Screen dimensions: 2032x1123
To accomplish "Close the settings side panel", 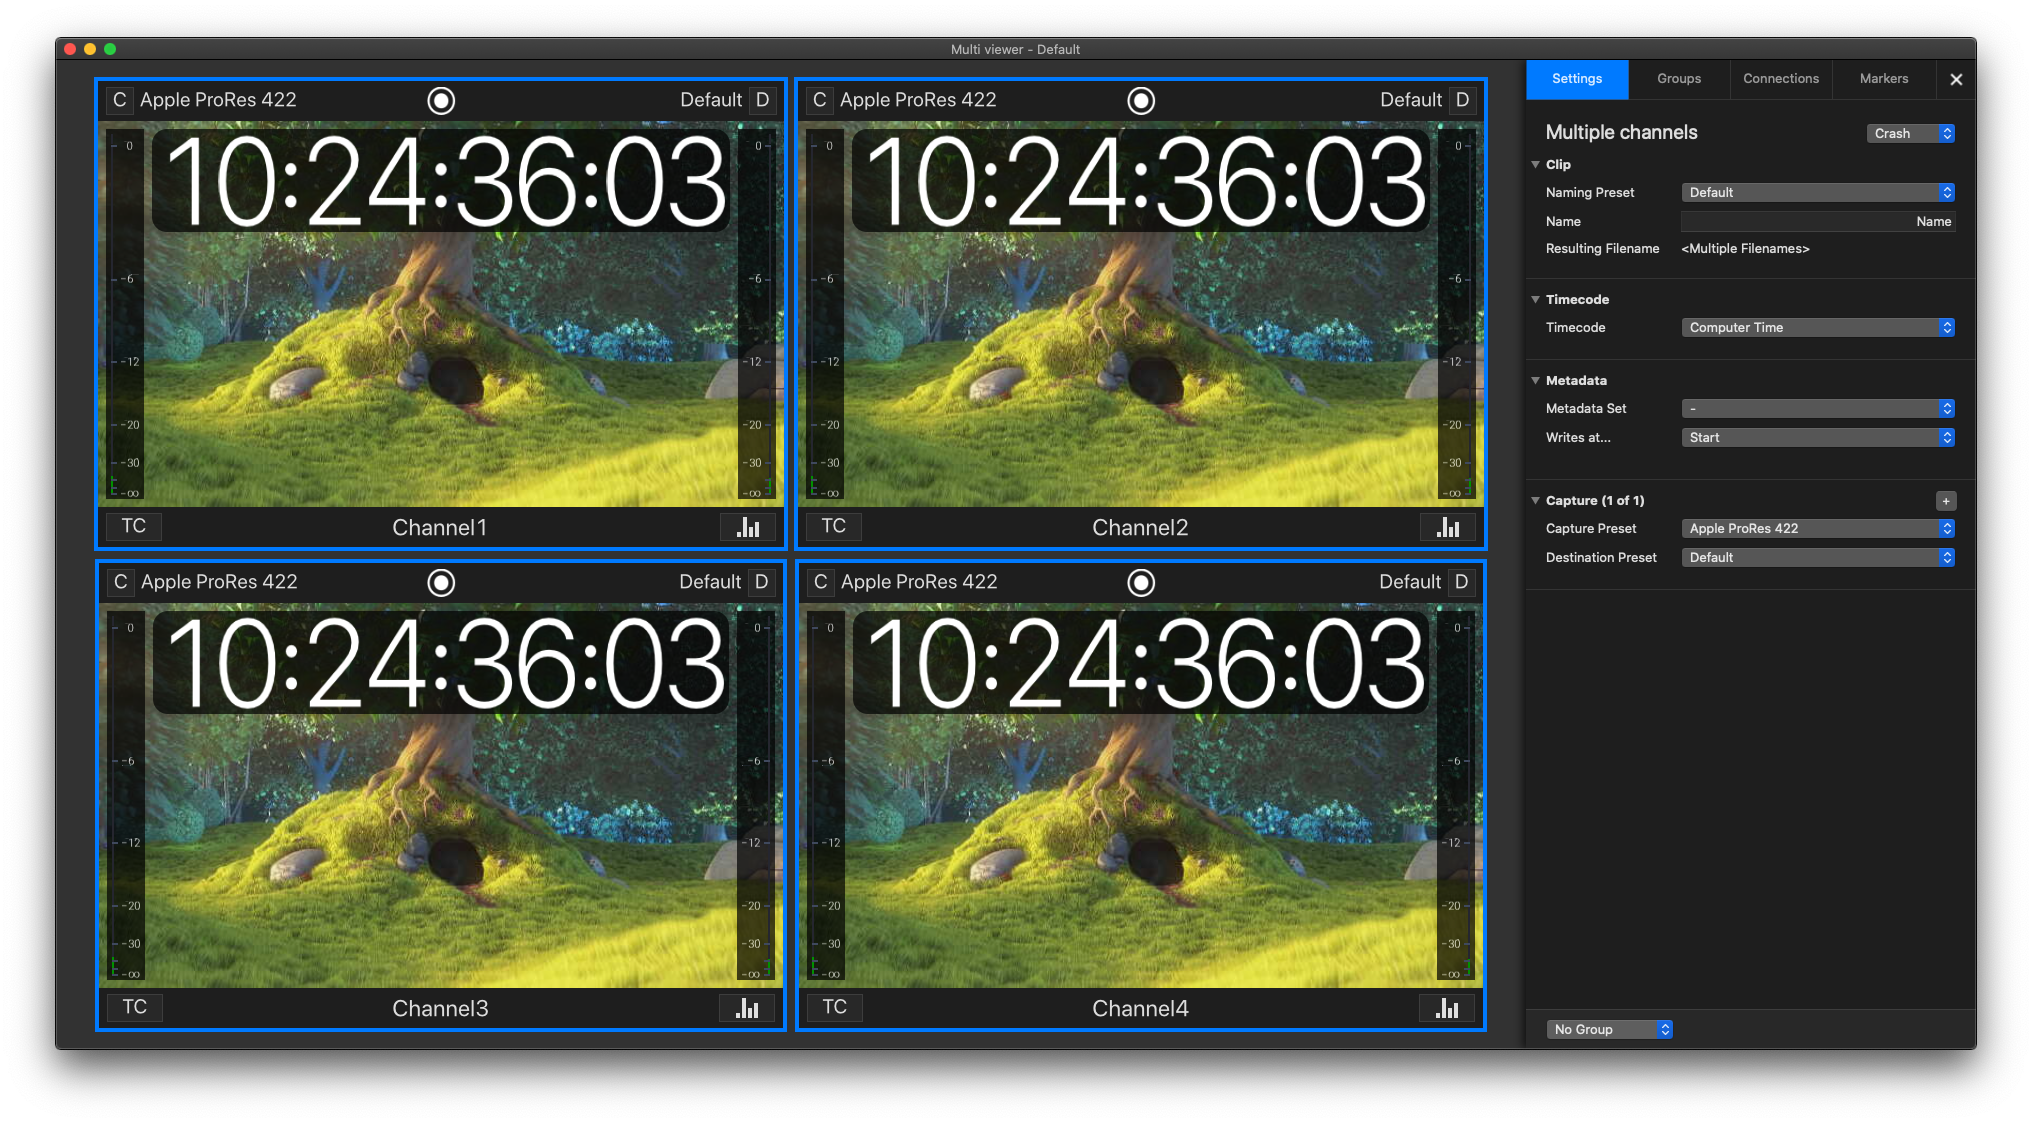I will coord(1956,79).
